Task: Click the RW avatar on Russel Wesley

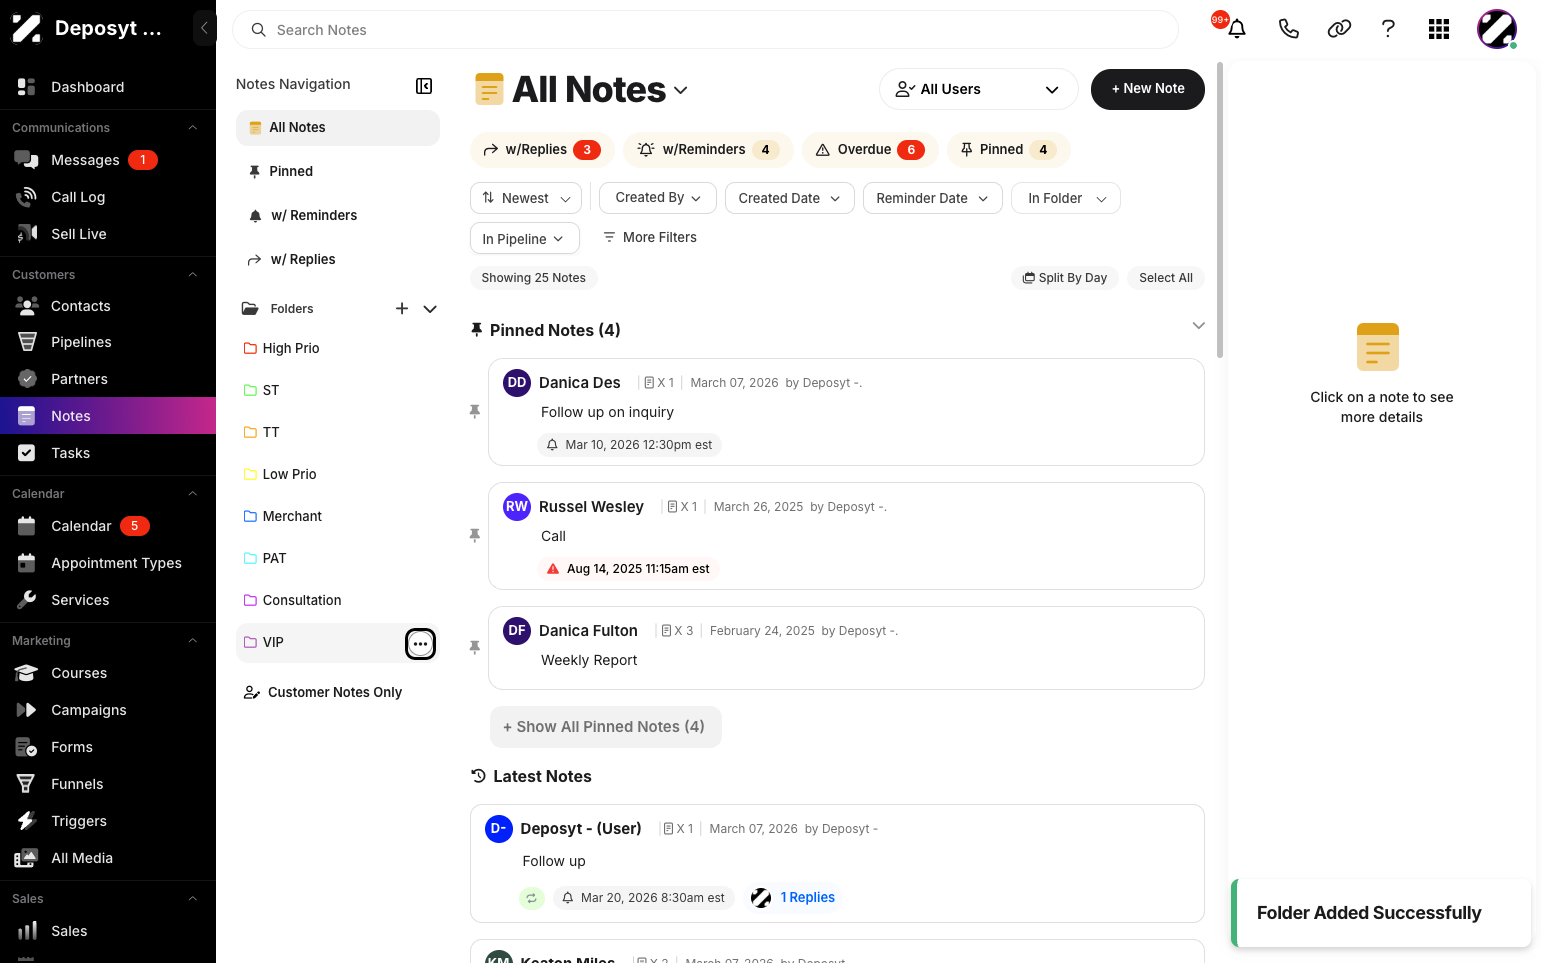Action: pos(517,507)
